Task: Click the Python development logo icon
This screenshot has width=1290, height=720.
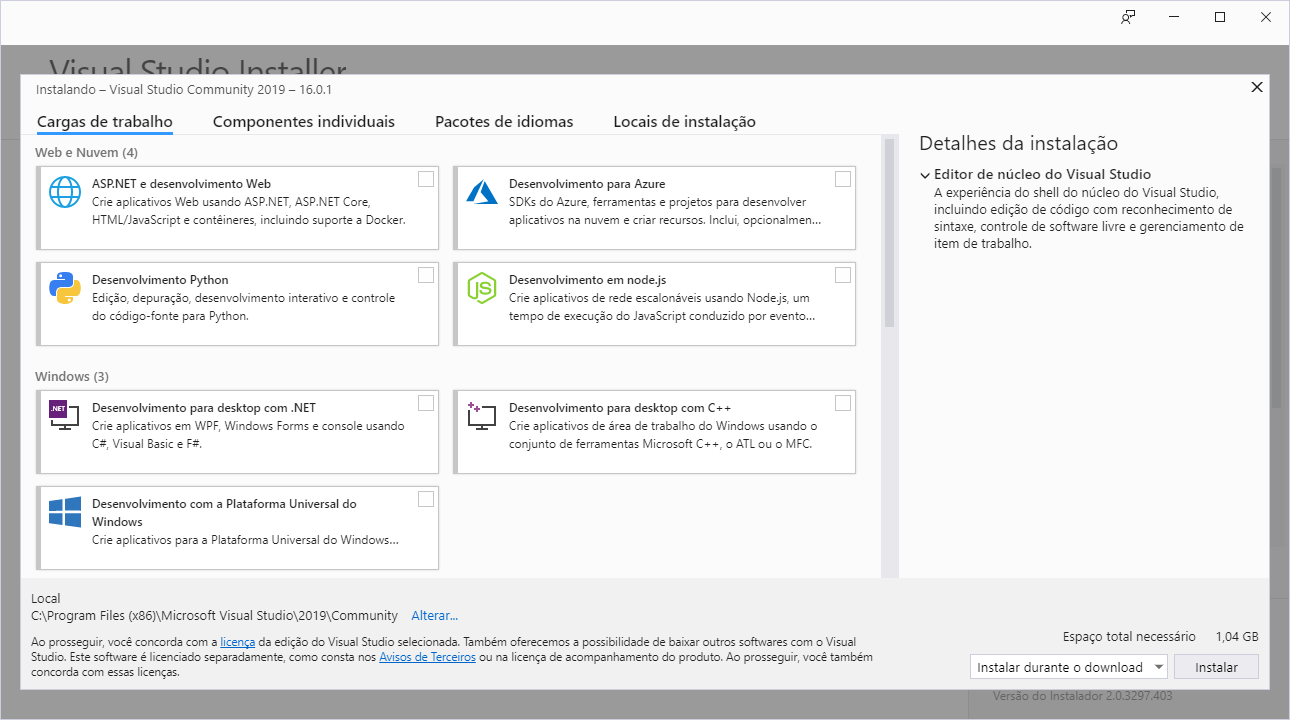Action: pos(65,288)
